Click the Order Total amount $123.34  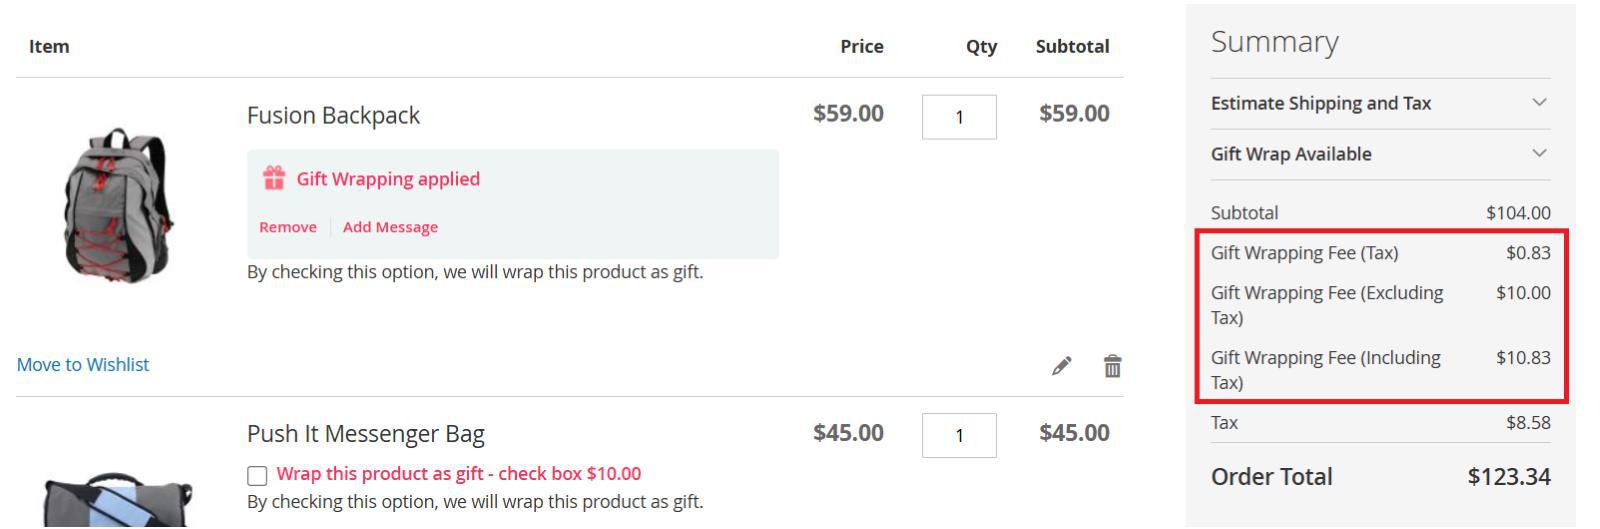pos(1508,477)
